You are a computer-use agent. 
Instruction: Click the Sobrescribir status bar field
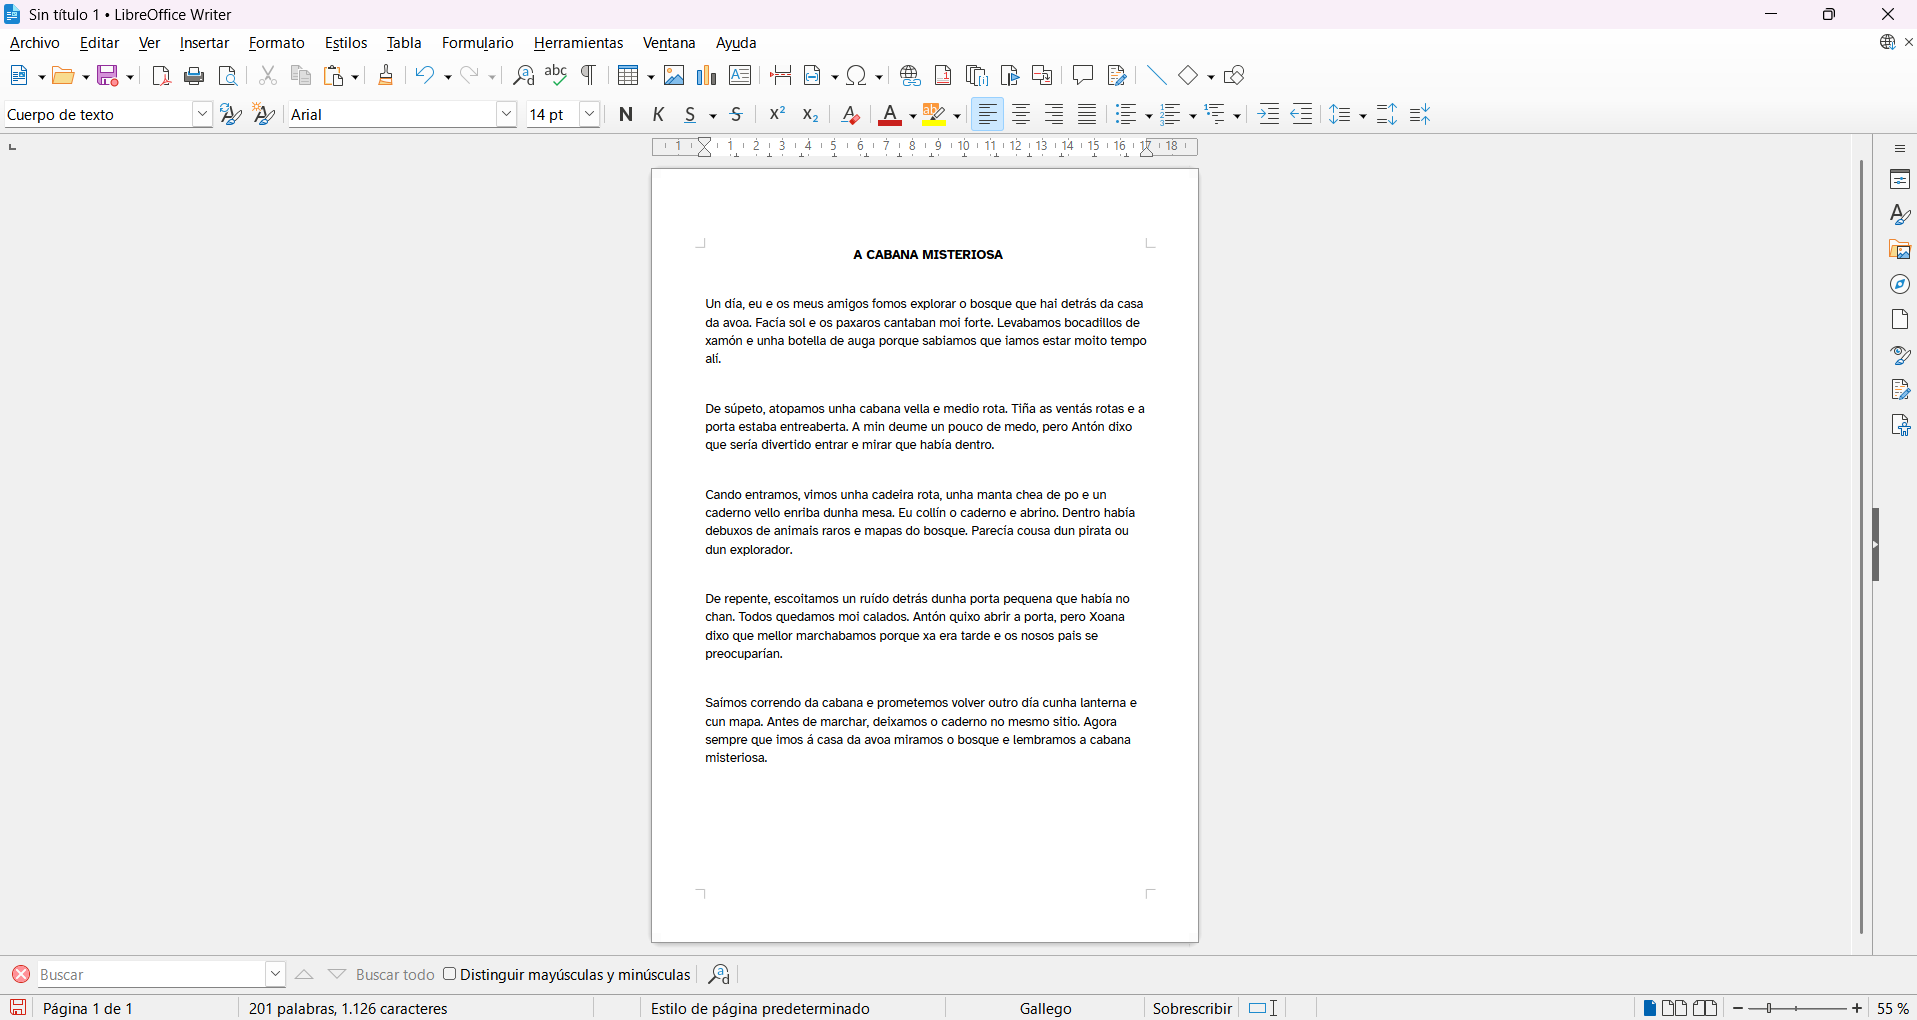(1191, 1008)
